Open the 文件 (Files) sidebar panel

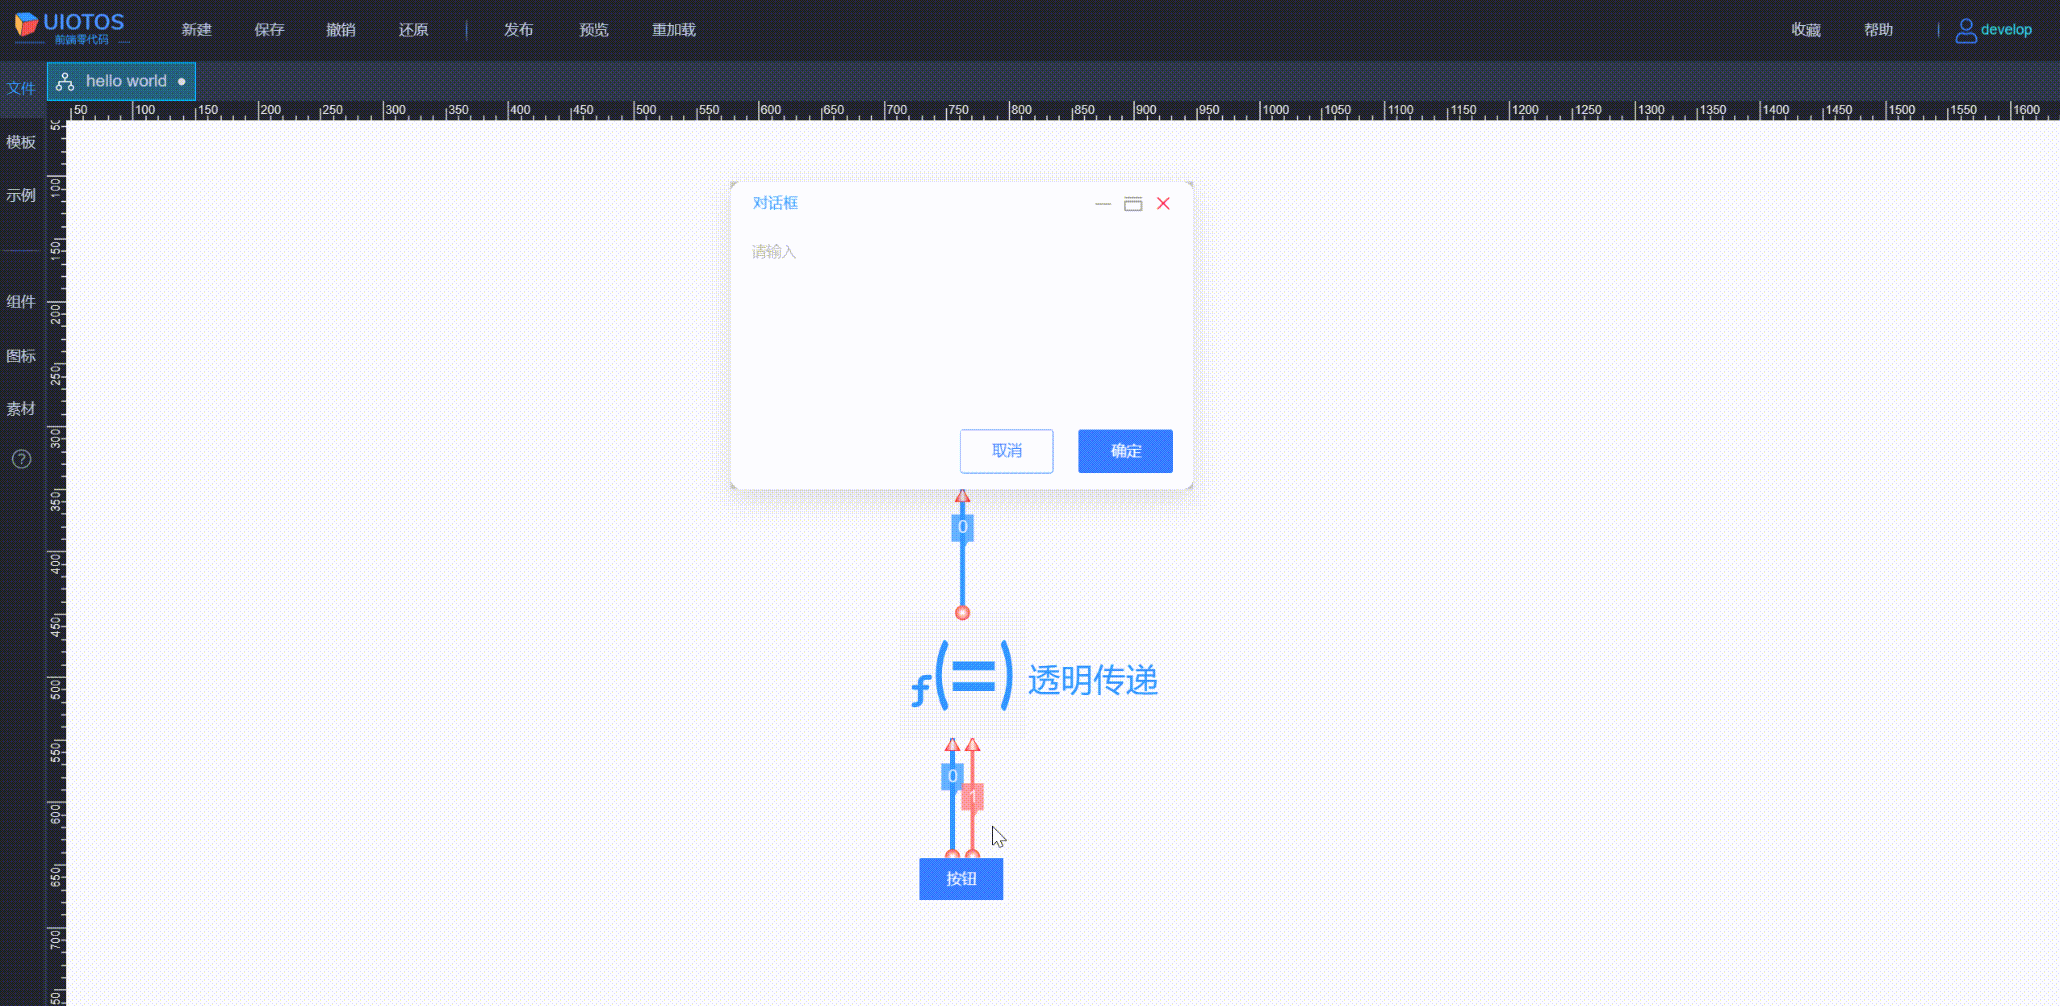point(21,88)
